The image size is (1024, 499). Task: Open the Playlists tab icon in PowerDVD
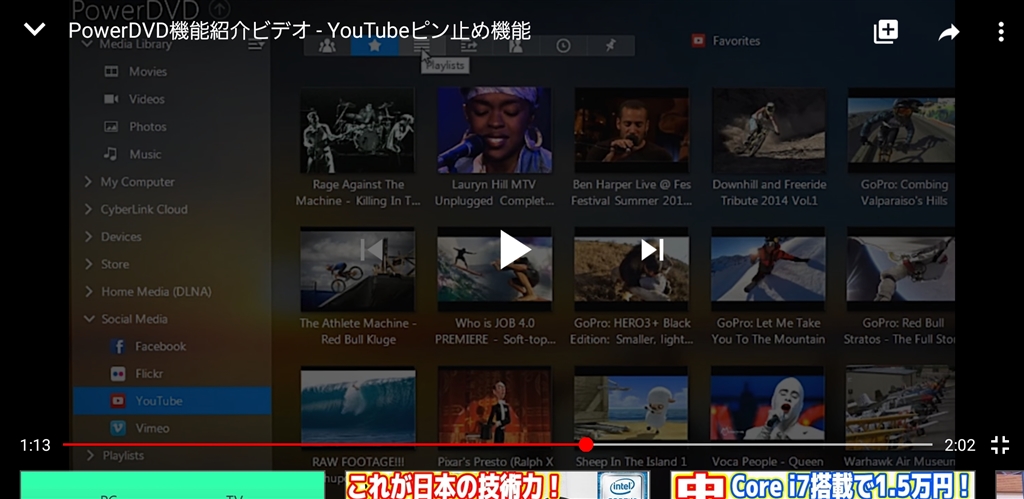tap(422, 46)
